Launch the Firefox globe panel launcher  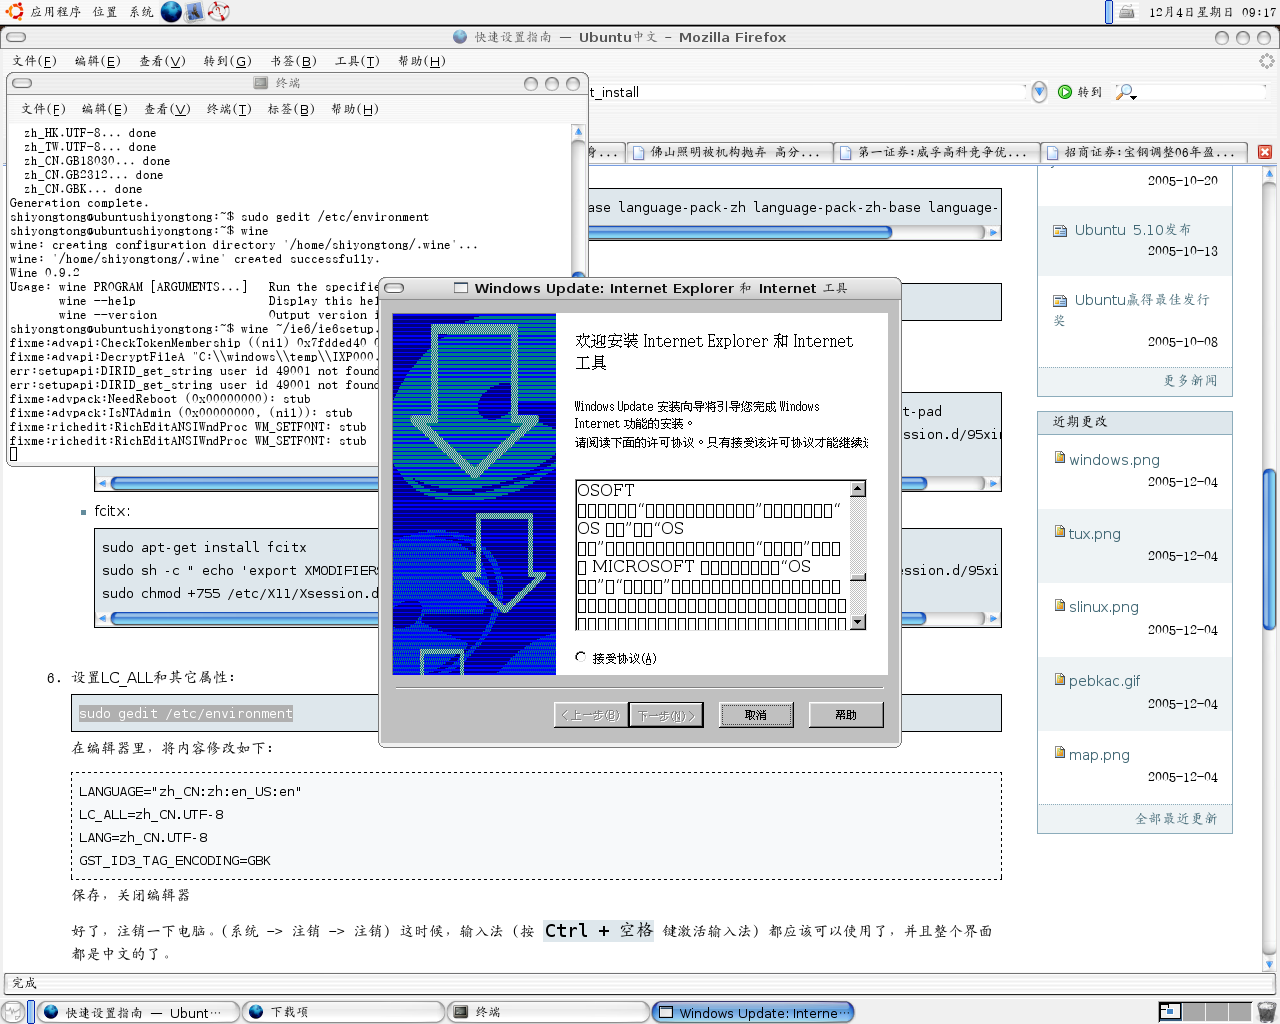click(x=171, y=12)
